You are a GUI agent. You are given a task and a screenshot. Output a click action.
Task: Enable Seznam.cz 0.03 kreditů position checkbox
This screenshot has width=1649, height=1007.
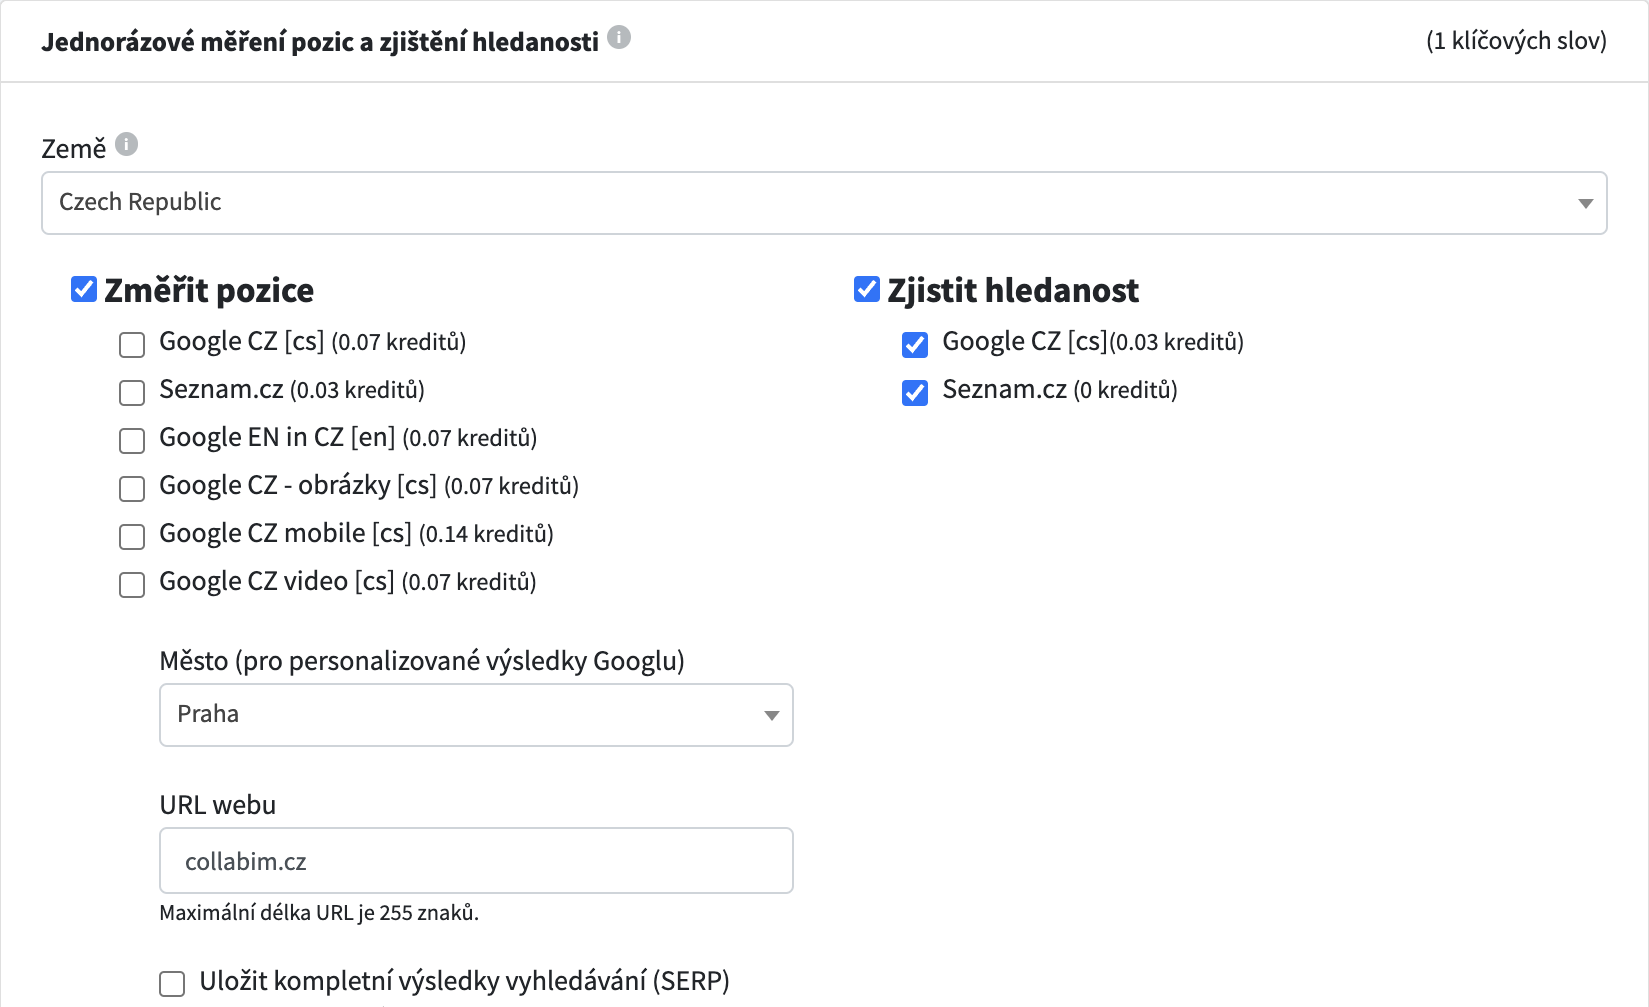point(132,393)
